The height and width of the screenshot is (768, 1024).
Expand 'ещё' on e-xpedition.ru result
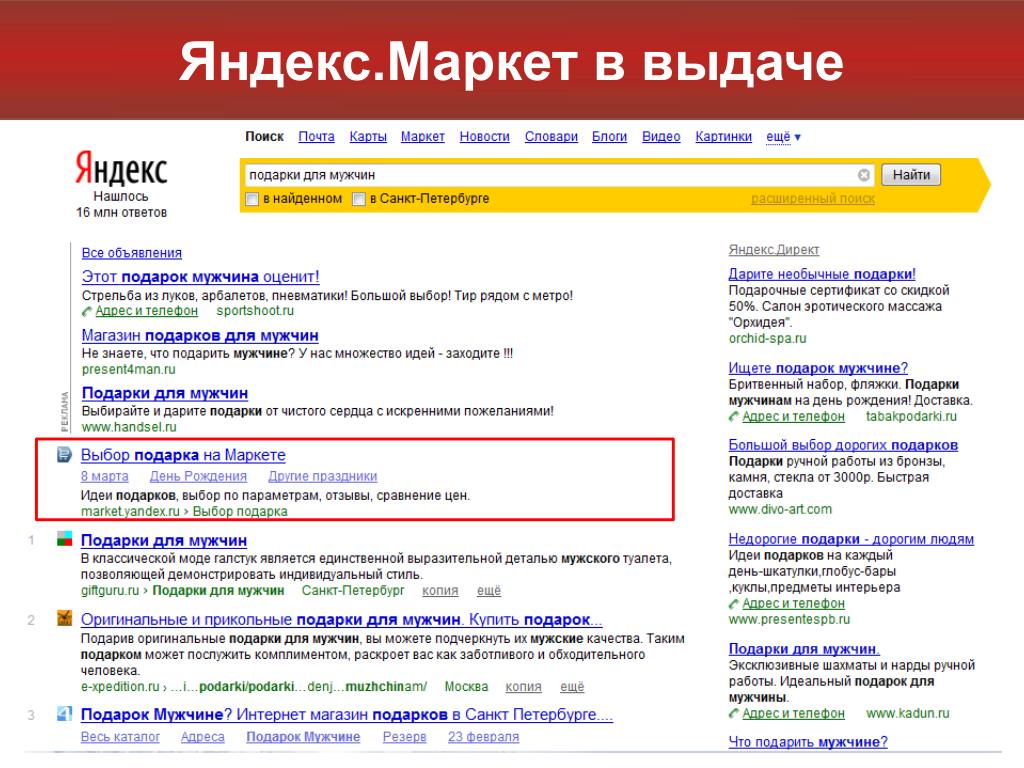click(x=572, y=686)
